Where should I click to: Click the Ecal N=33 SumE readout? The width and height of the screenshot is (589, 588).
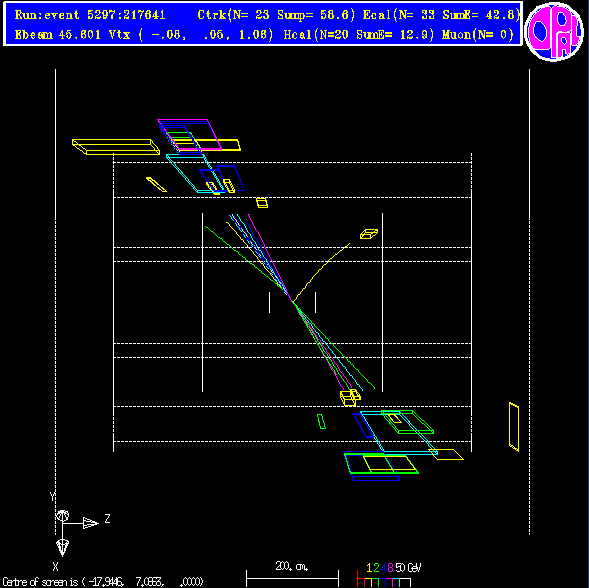[x=441, y=15]
